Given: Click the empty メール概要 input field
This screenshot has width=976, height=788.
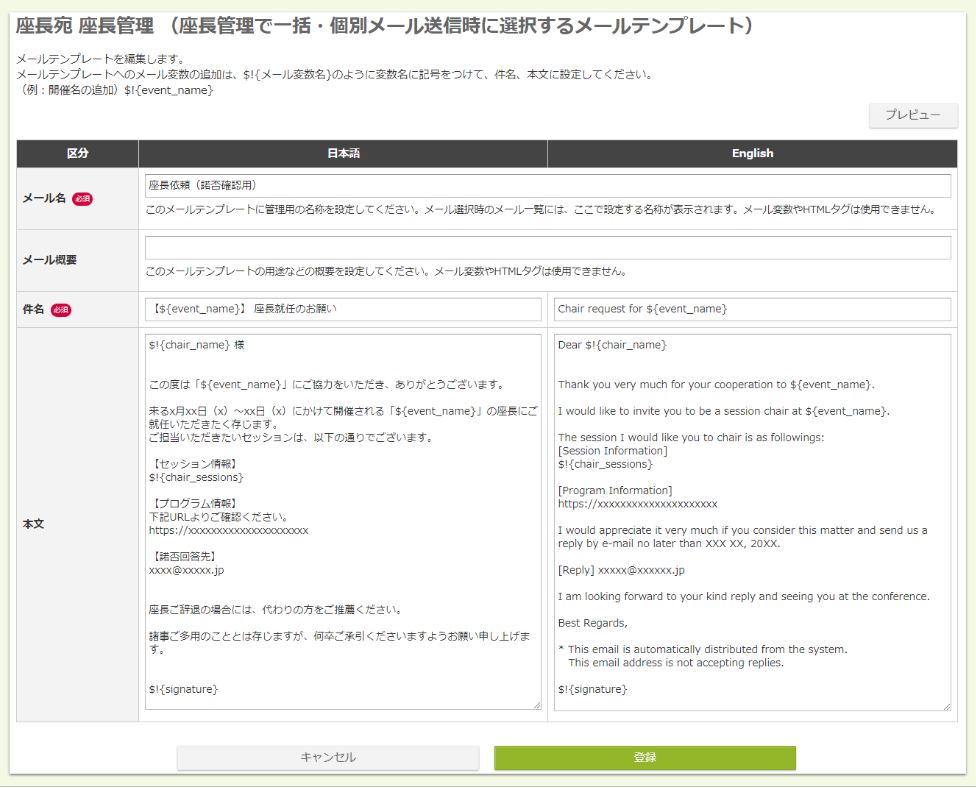Looking at the screenshot, I should [x=547, y=247].
